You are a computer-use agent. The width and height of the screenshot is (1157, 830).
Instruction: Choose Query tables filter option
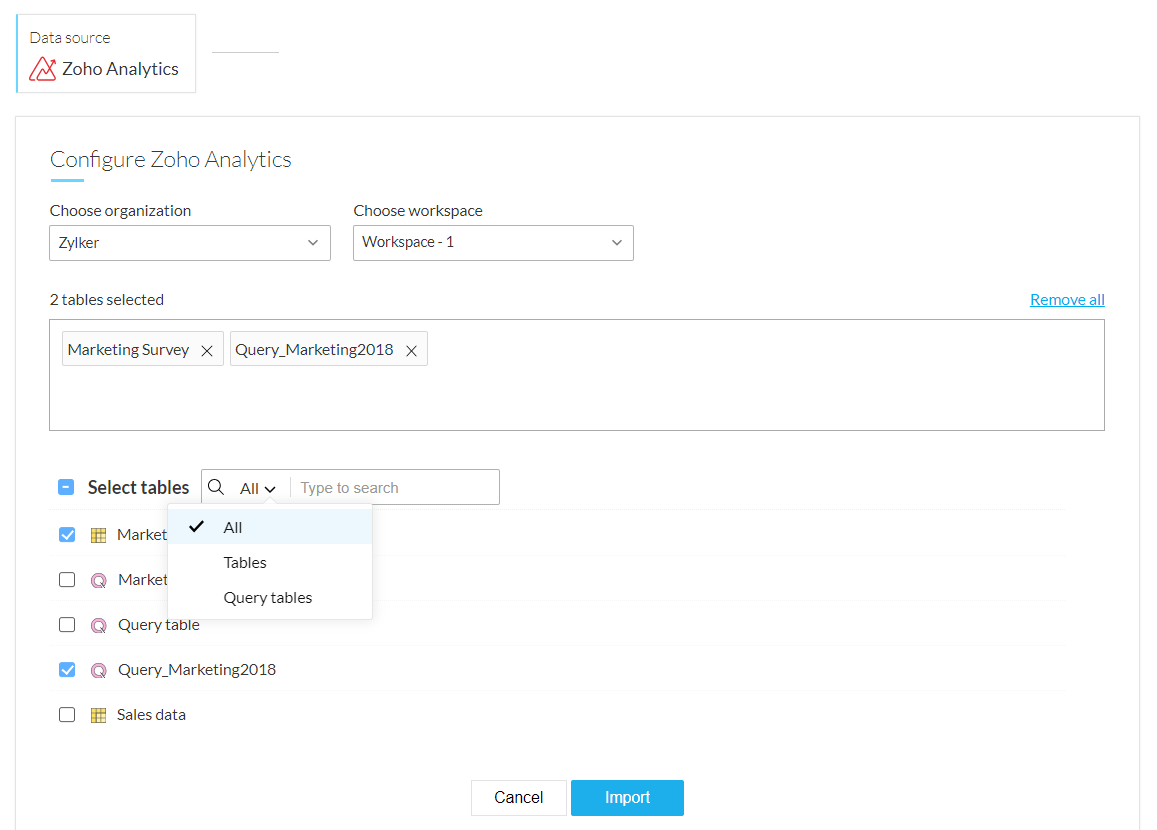pyautogui.click(x=268, y=598)
